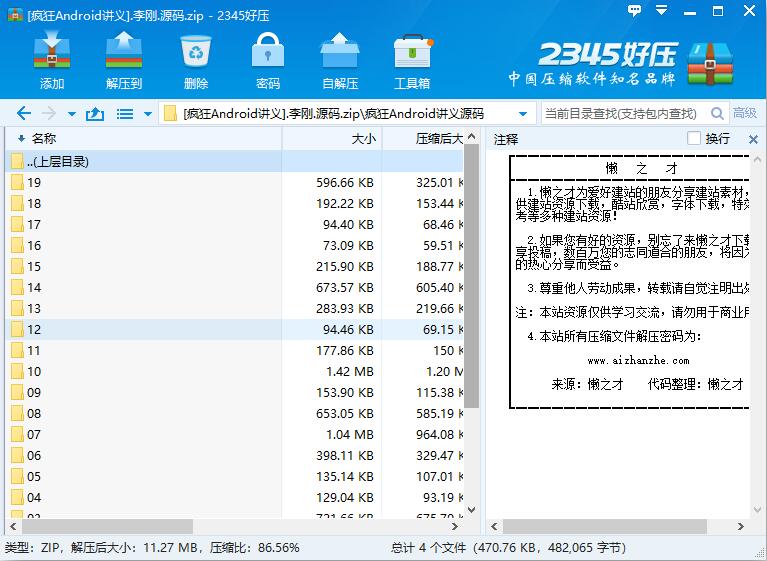Click the up-one-level folder icon
Screen dimensions: 767x561
click(x=95, y=114)
